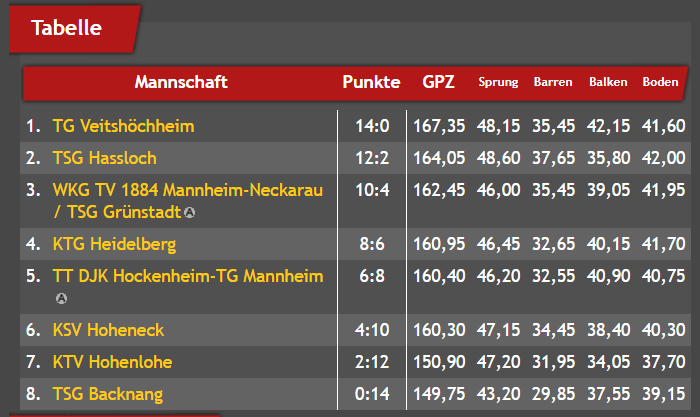This screenshot has height=417, width=700.
Task: Click the Boden column header
Action: coord(660,82)
